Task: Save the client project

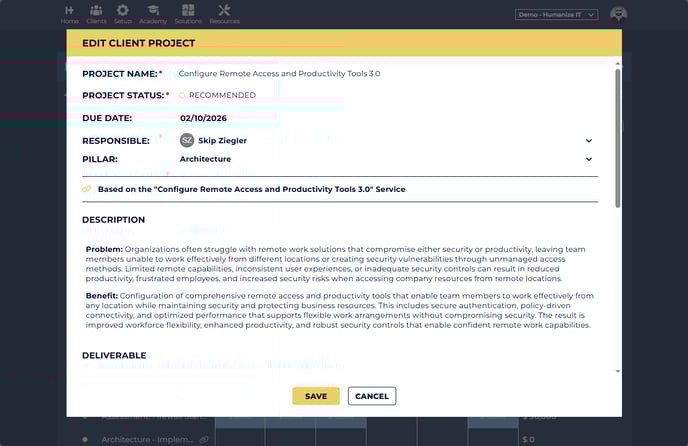Action: tap(316, 396)
